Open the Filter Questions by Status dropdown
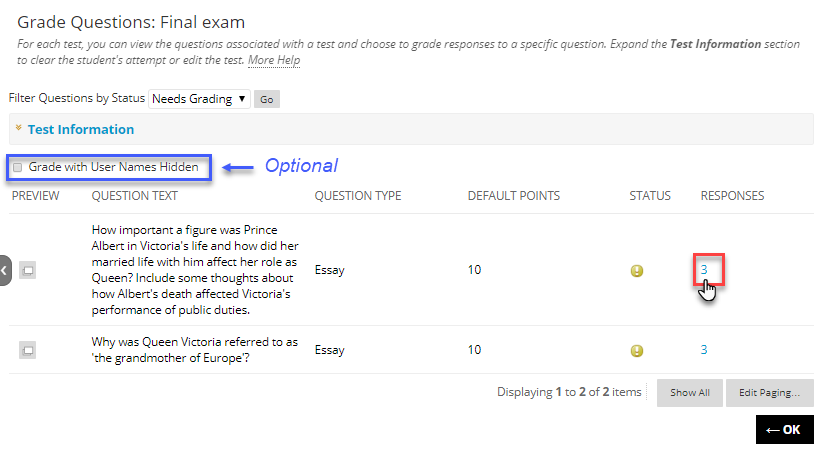Screen dimensions: 825x464 tap(199, 99)
